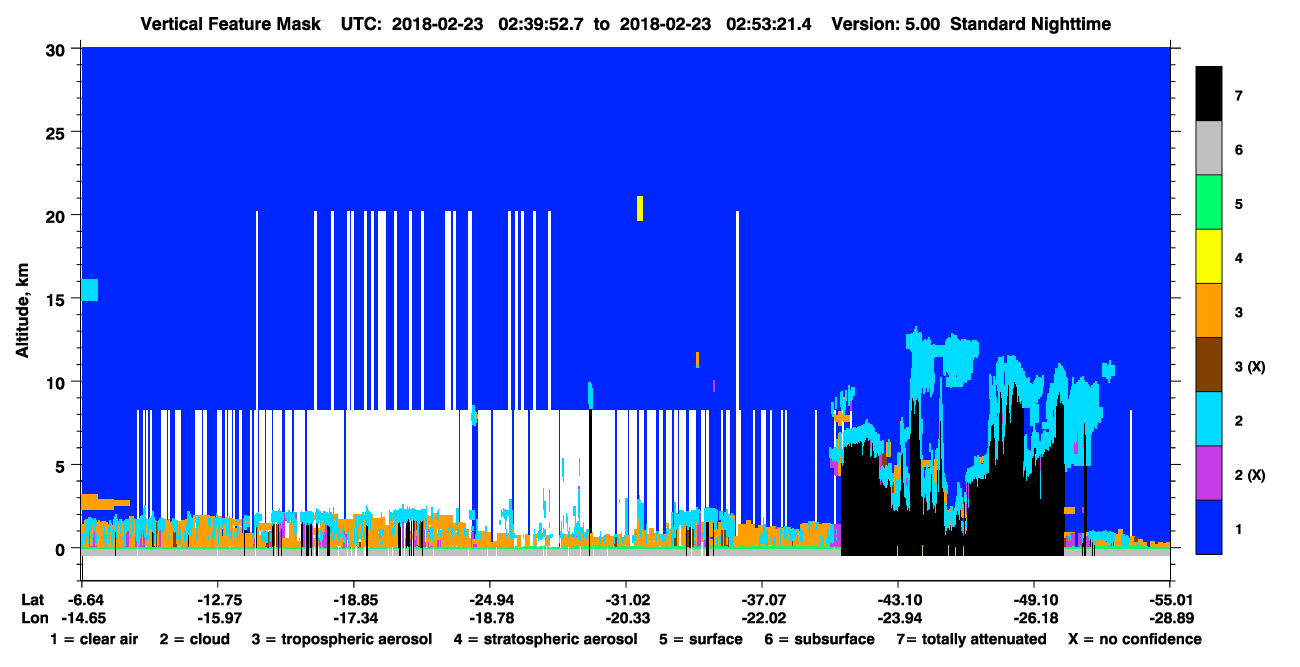Click the colorbar label '3 (X)'
This screenshot has height=667, width=1300.
tap(1250, 366)
